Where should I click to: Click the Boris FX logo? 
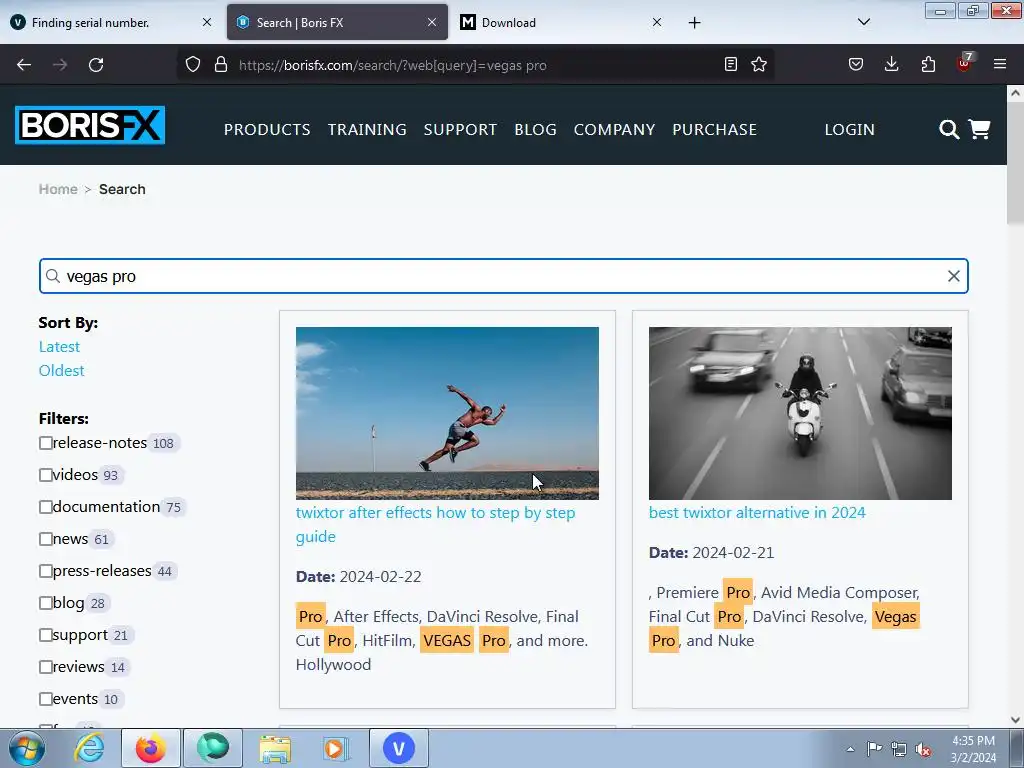coord(90,125)
